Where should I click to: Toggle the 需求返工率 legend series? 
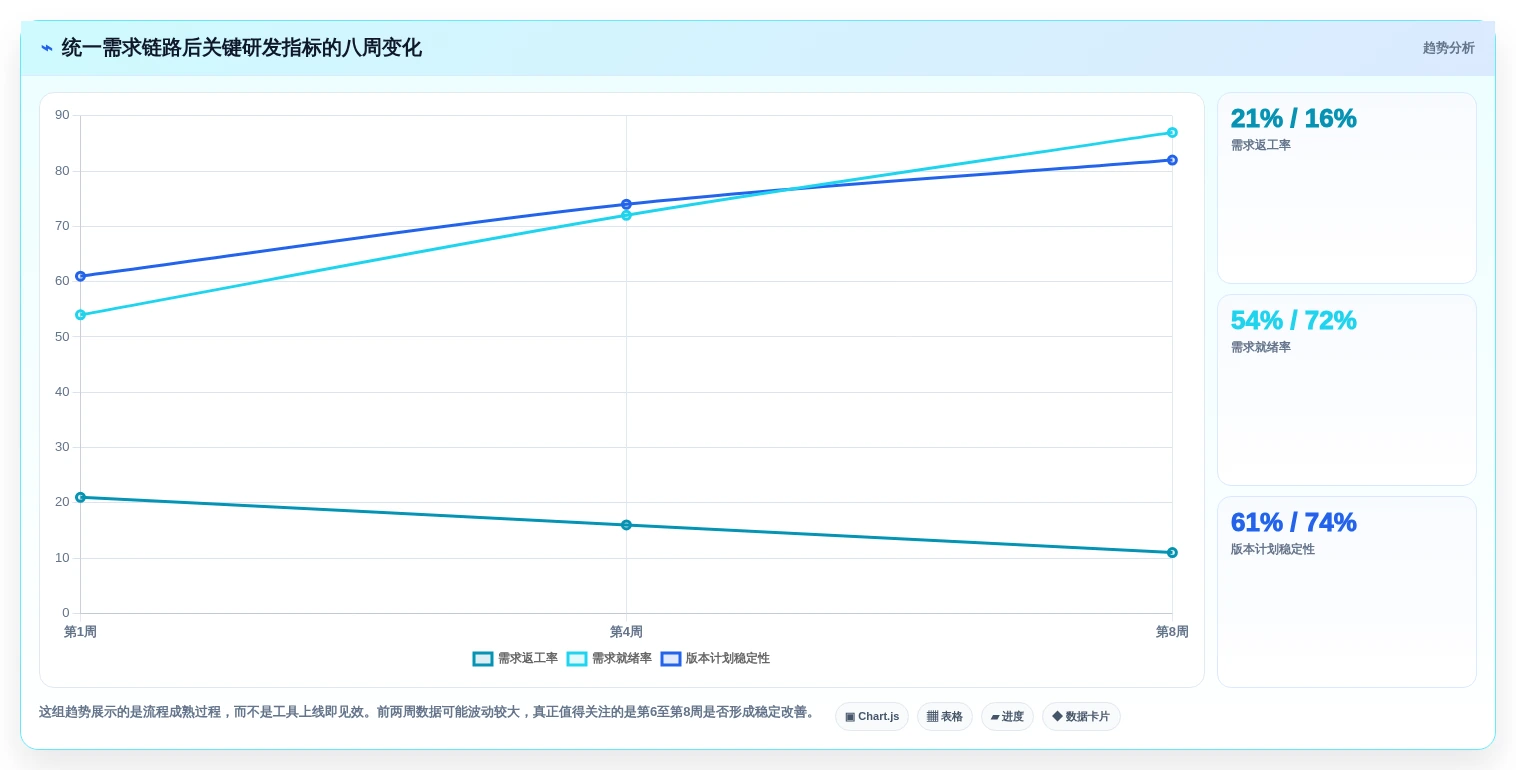(515, 659)
